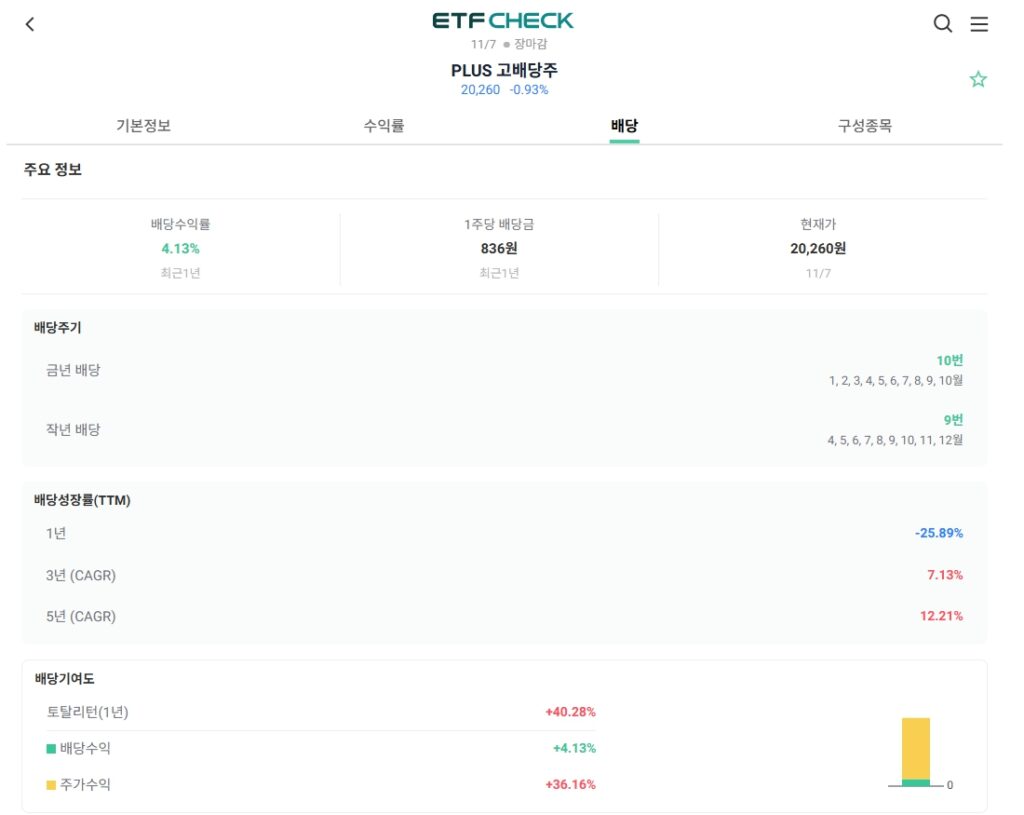1024x815 pixels.
Task: Click the 배당성장률(TTM) heading
Action: tap(82, 500)
